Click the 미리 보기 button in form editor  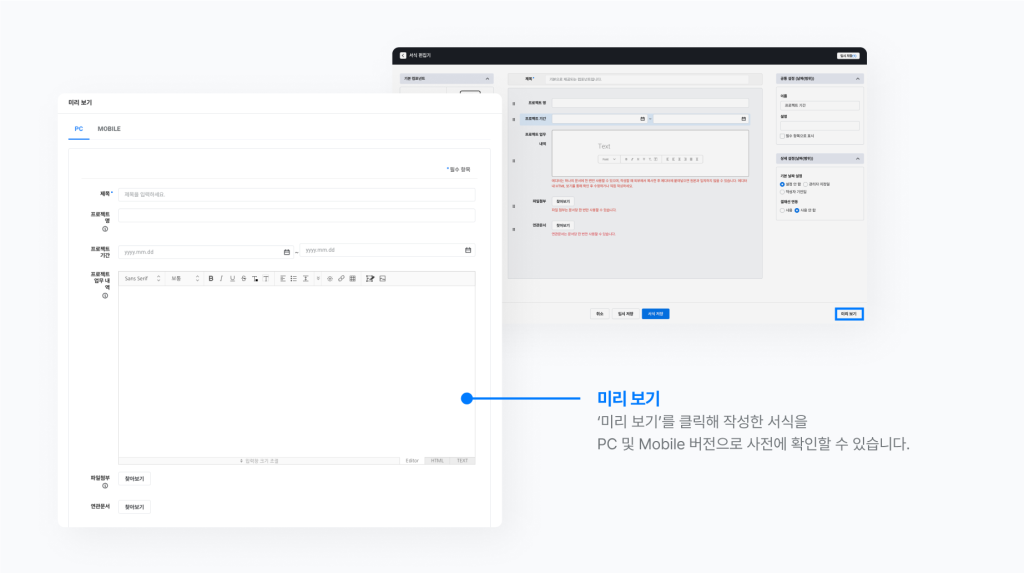pos(849,314)
